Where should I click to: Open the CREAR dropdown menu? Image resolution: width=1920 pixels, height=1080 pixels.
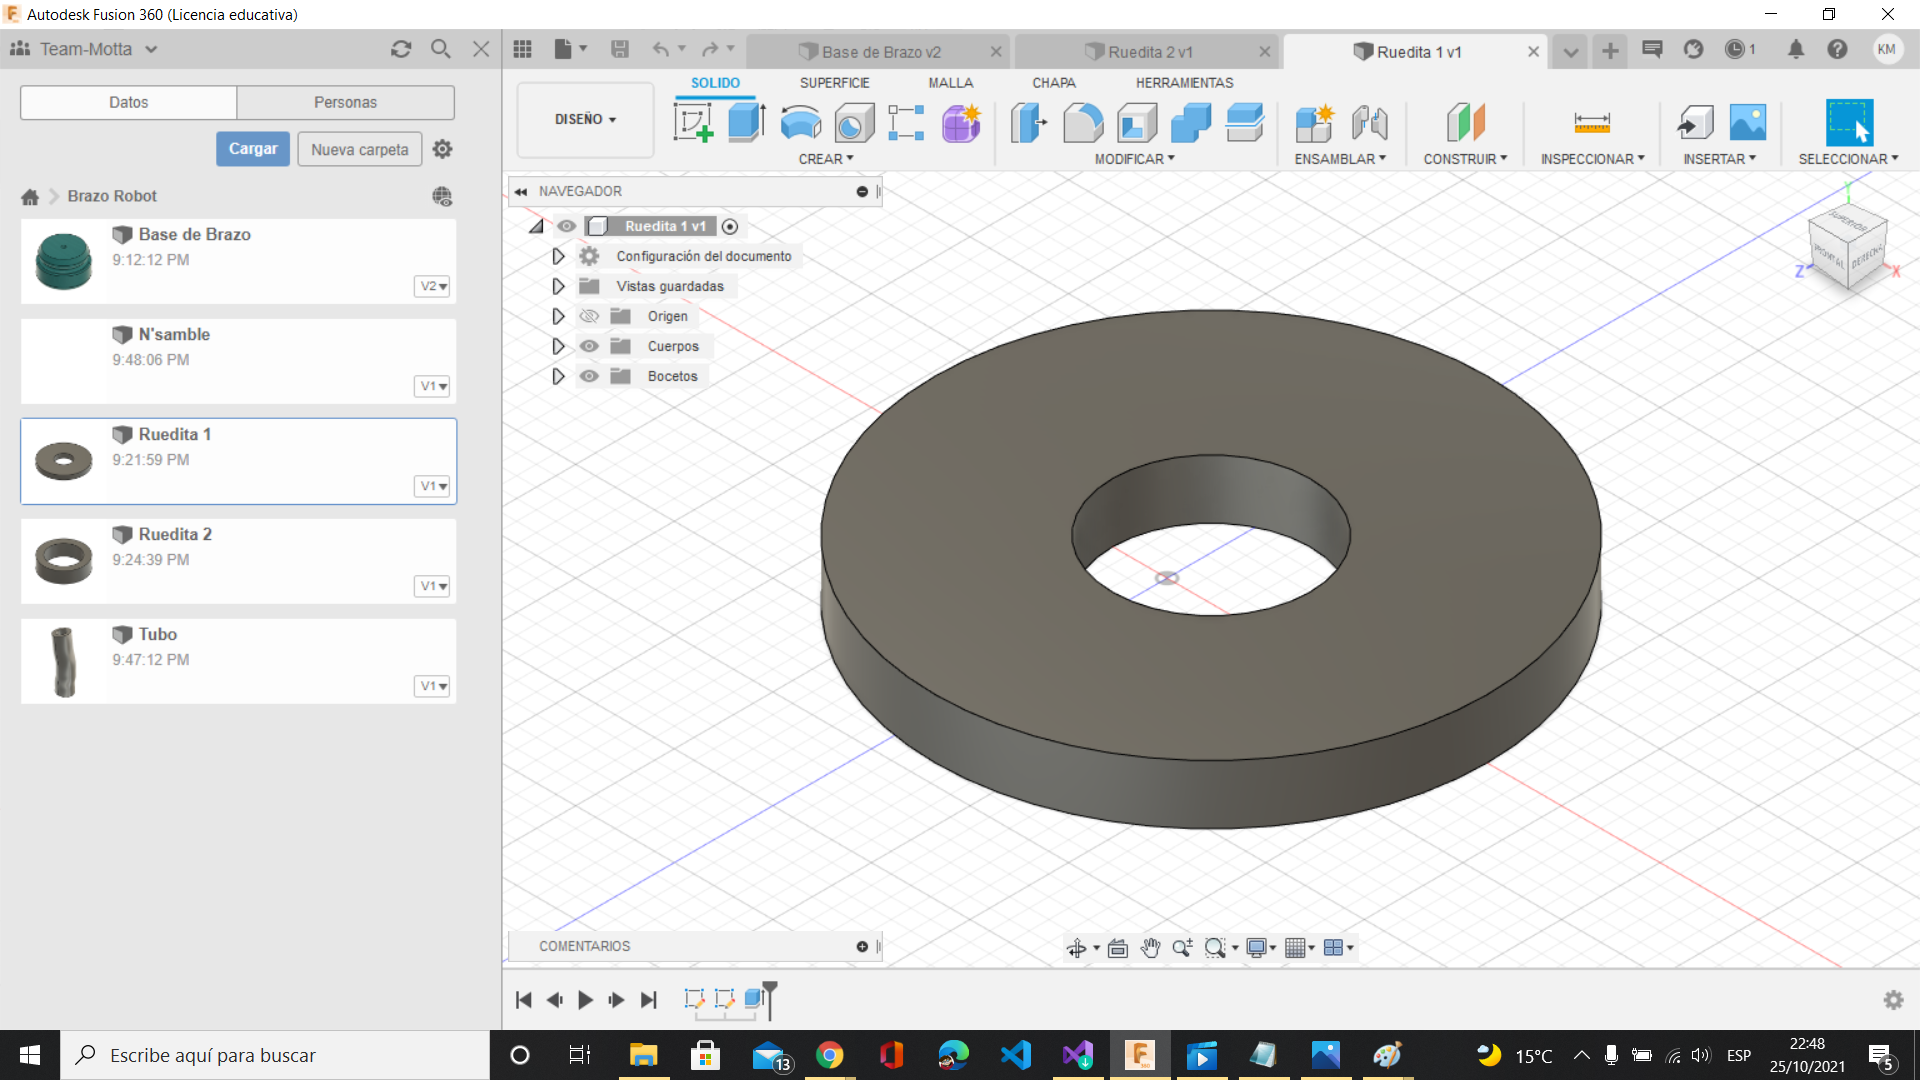pos(826,159)
